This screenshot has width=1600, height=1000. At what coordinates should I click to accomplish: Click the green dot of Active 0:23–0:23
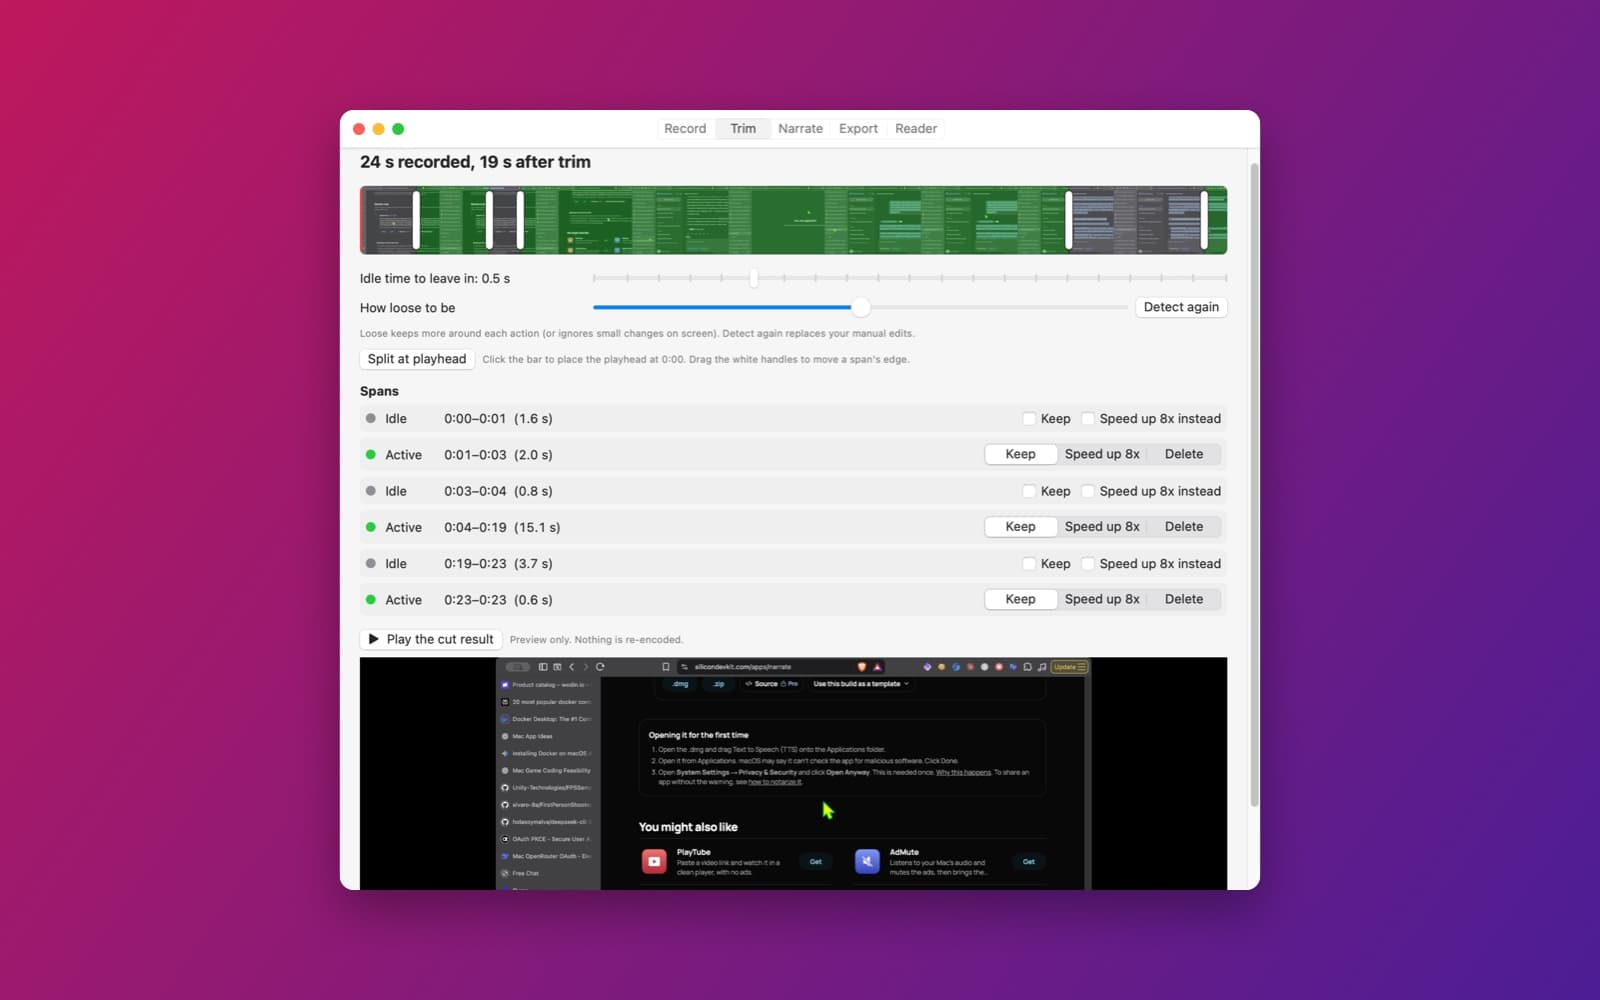371,599
